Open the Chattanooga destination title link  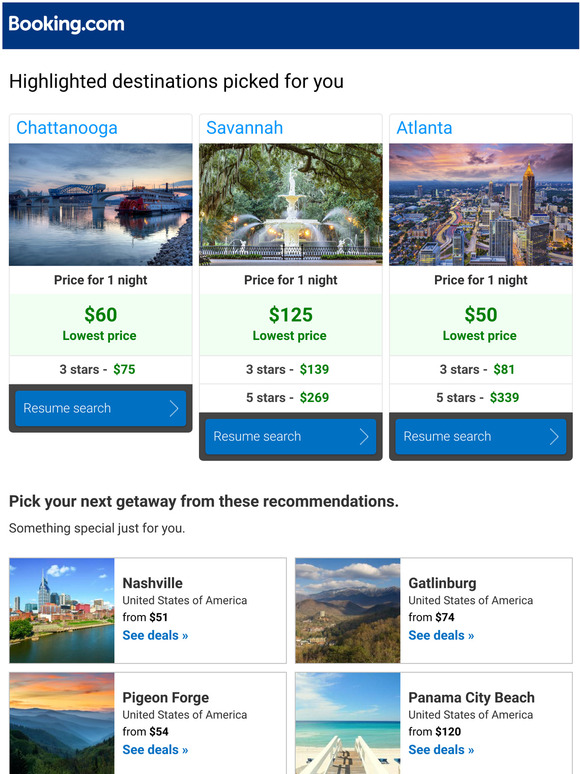tap(67, 128)
